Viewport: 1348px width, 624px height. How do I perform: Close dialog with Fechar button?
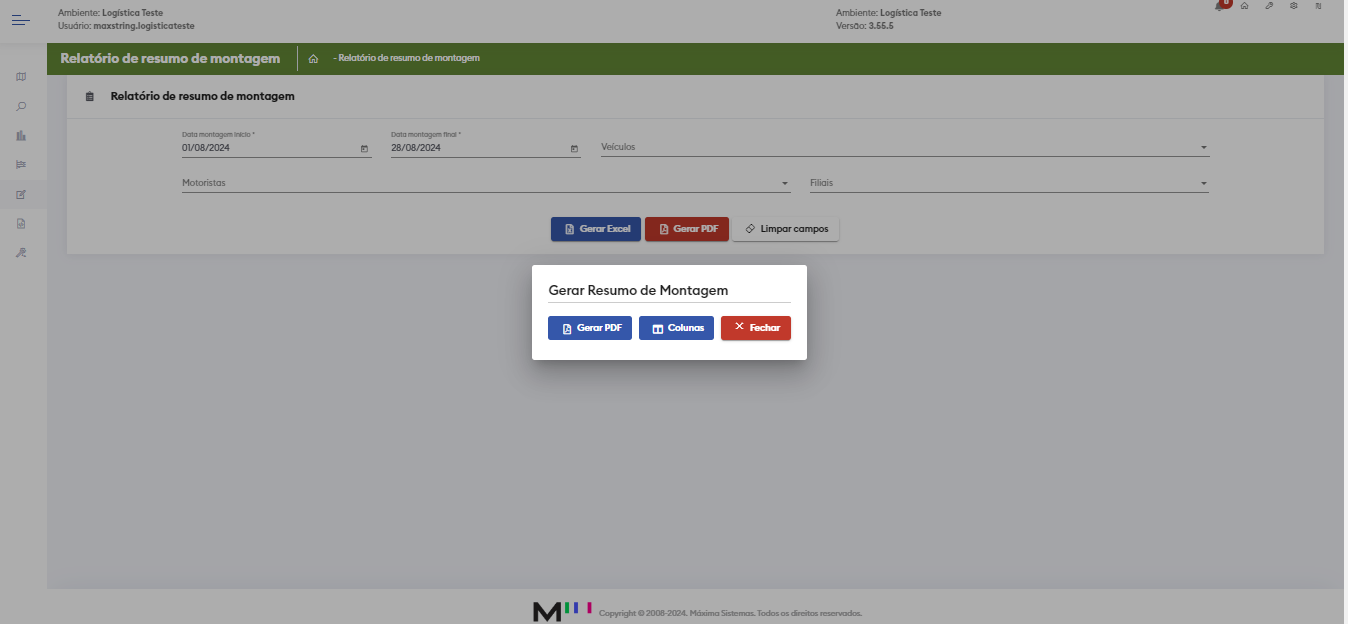point(756,328)
